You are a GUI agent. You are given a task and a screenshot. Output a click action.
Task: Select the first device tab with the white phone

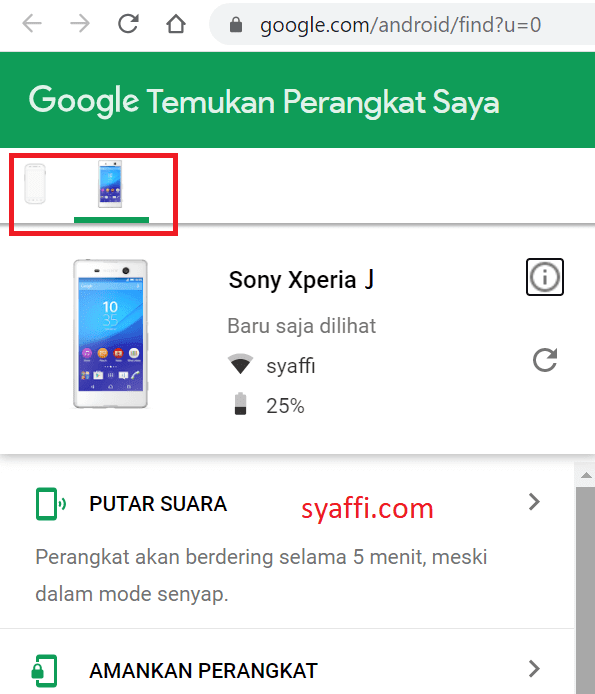35,184
